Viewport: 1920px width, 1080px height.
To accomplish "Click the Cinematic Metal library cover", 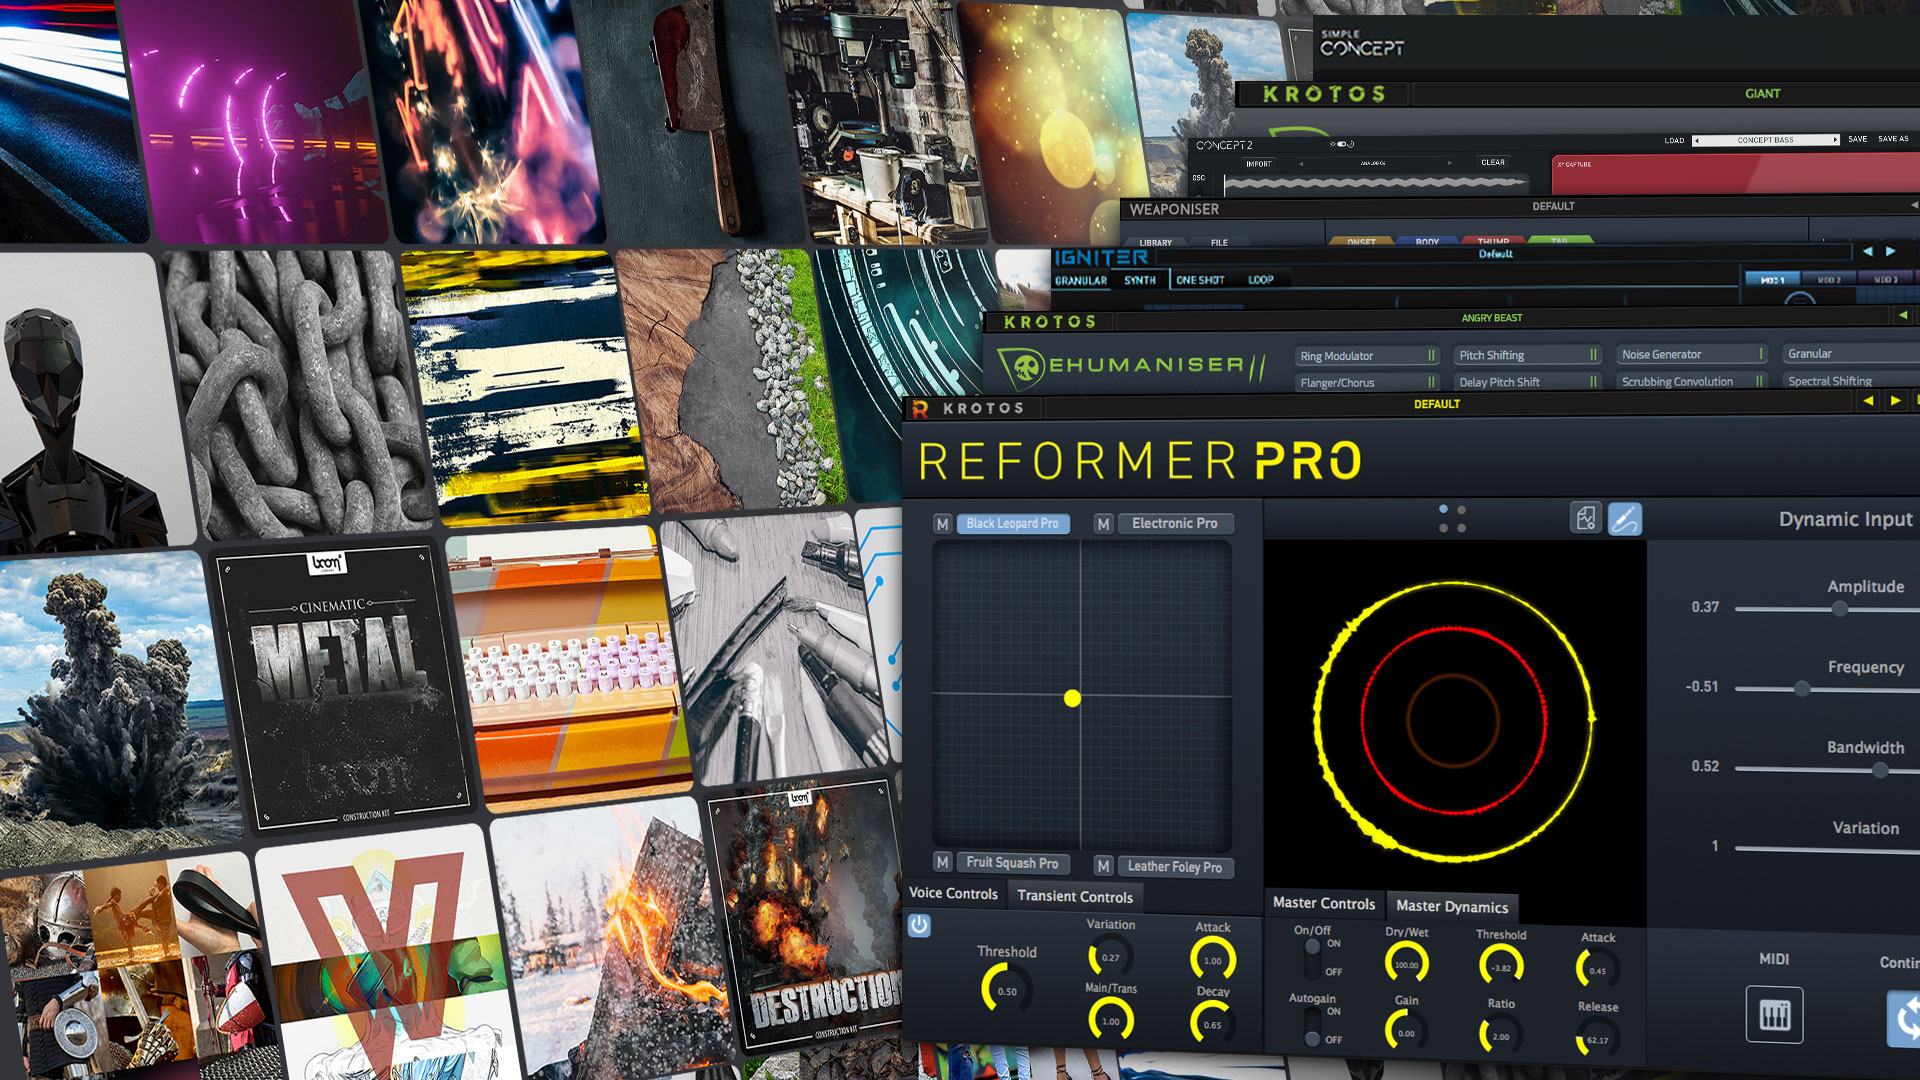I will 343,688.
